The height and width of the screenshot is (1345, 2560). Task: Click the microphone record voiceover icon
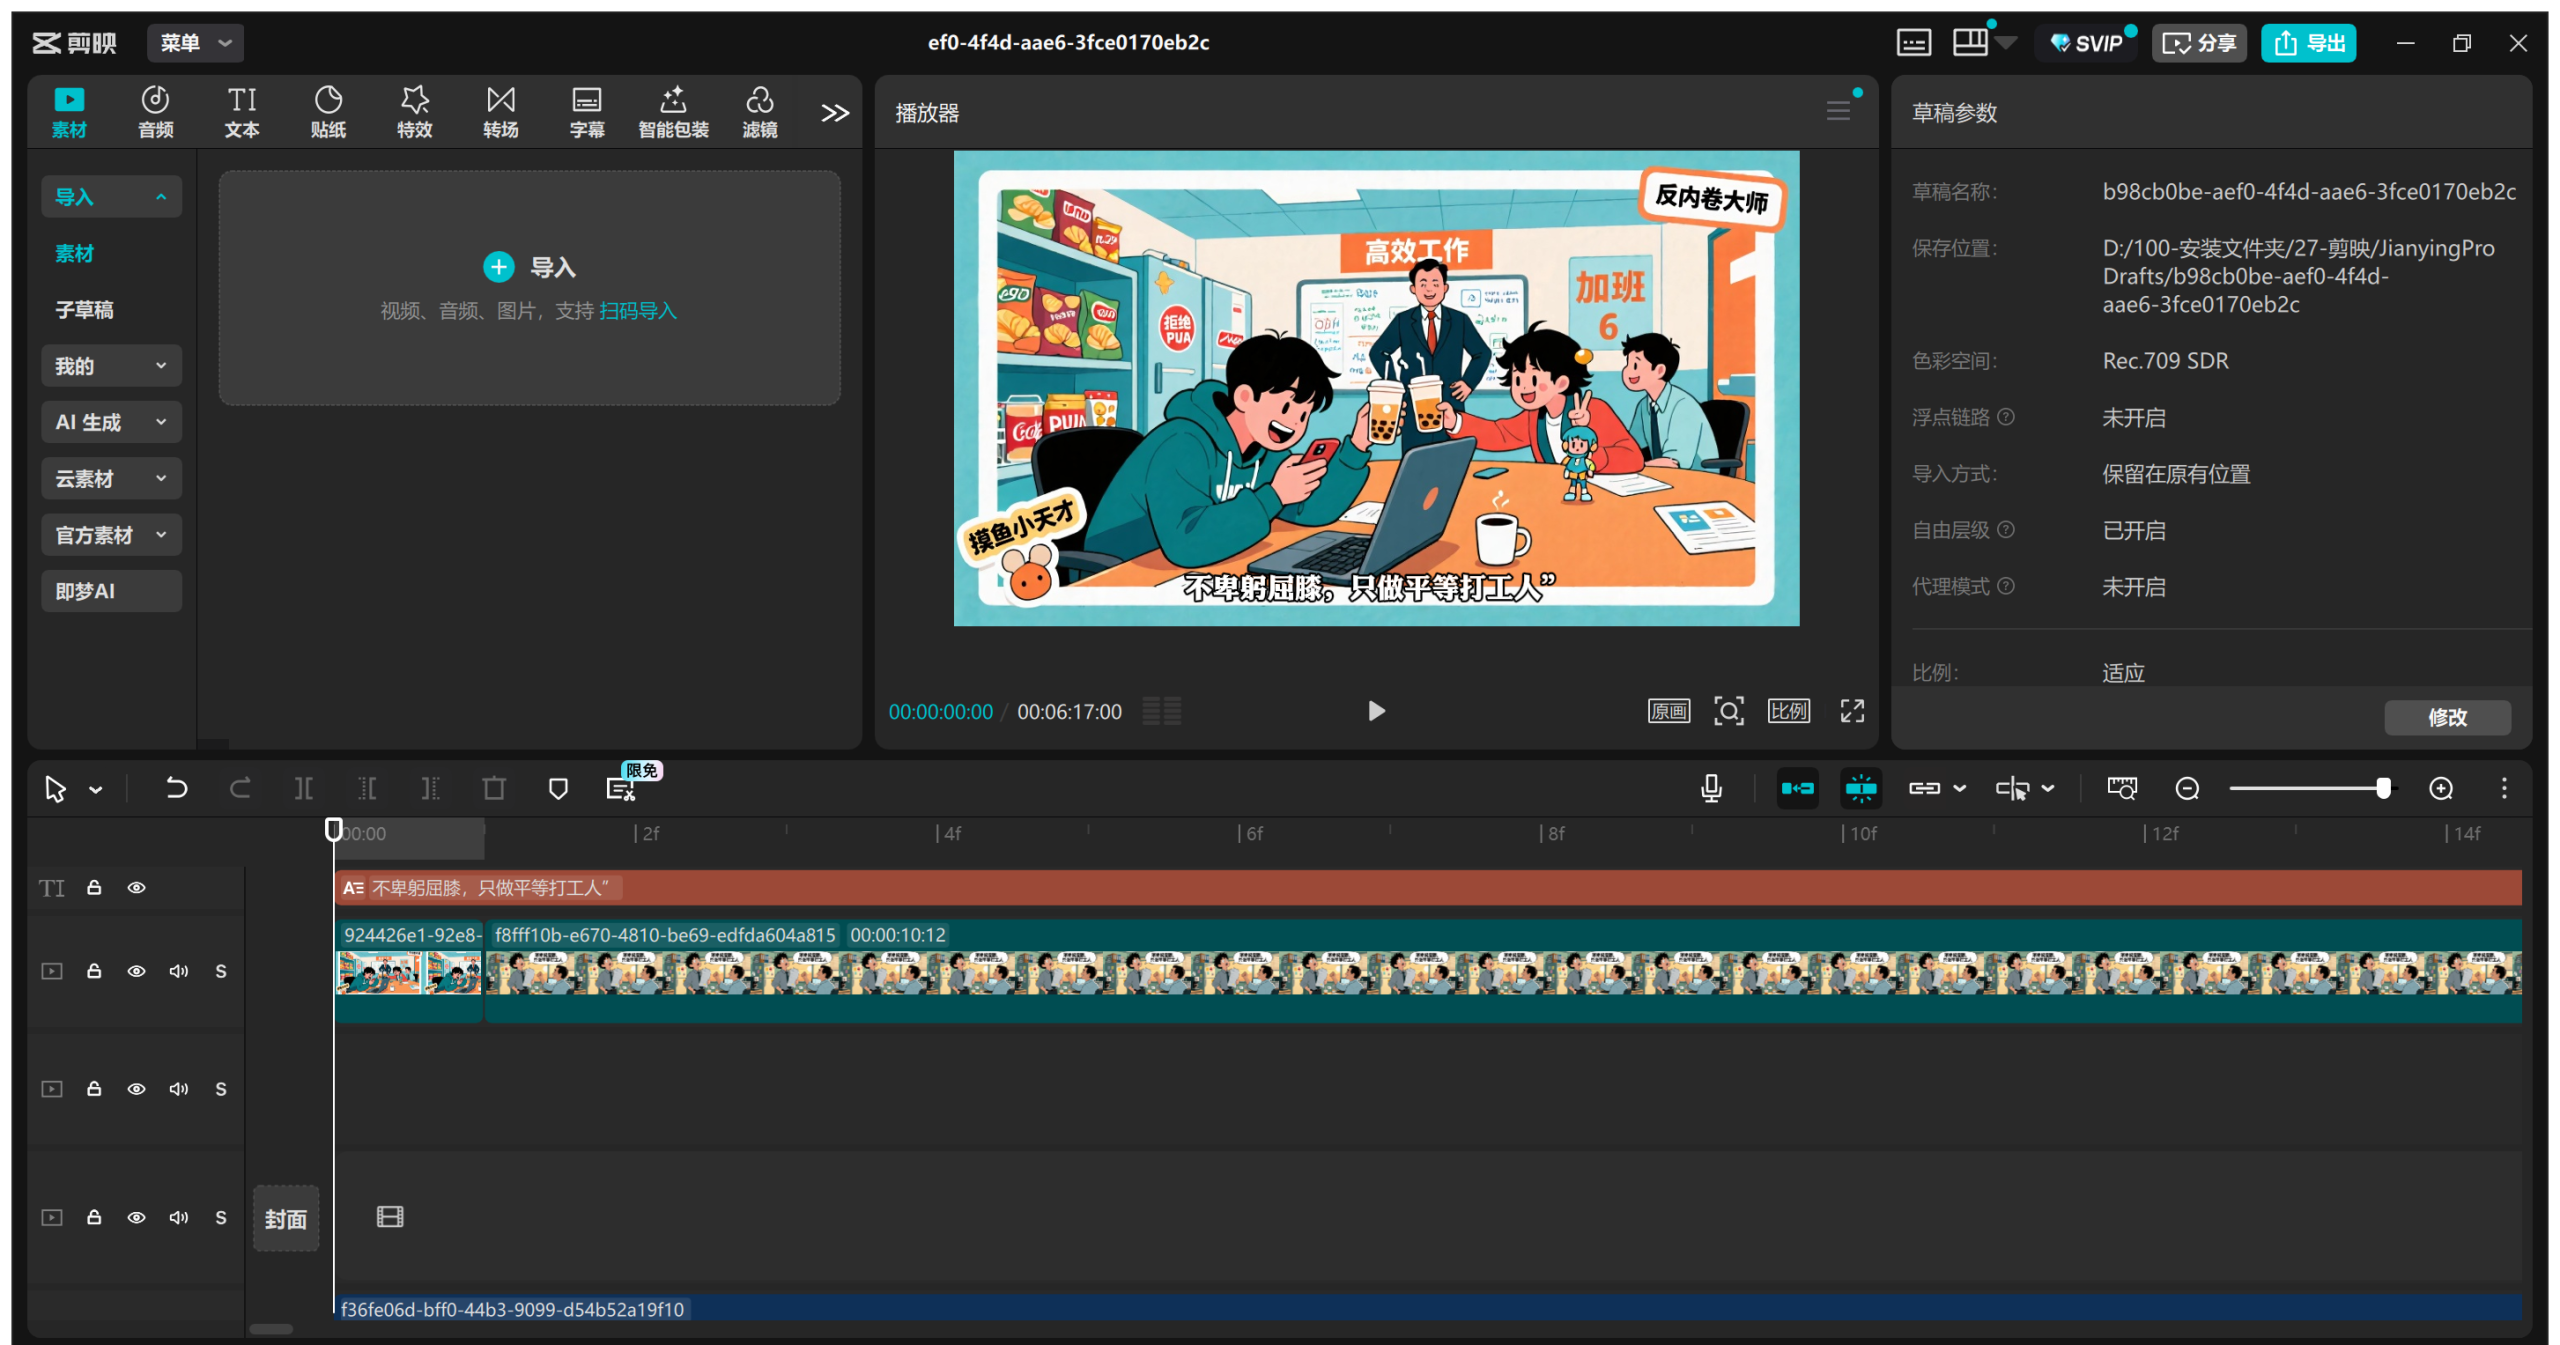point(1711,788)
